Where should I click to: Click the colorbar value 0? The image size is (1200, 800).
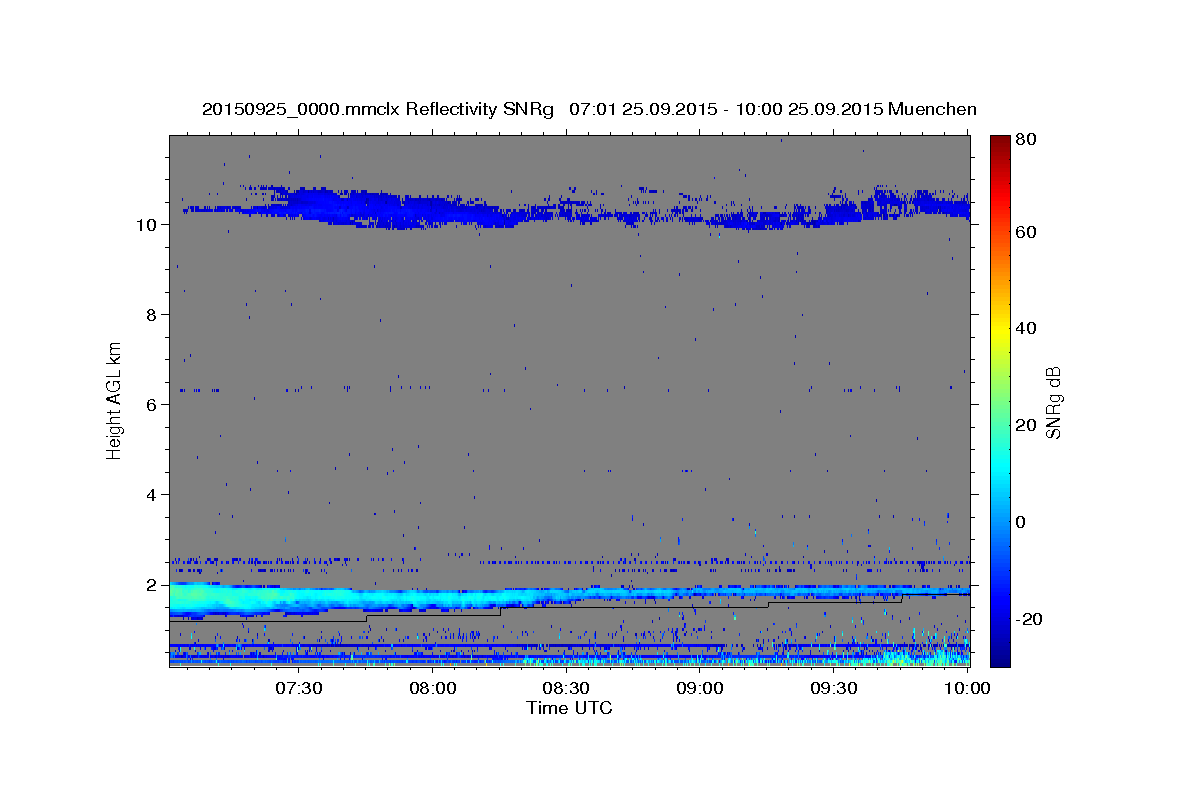pos(1020,522)
